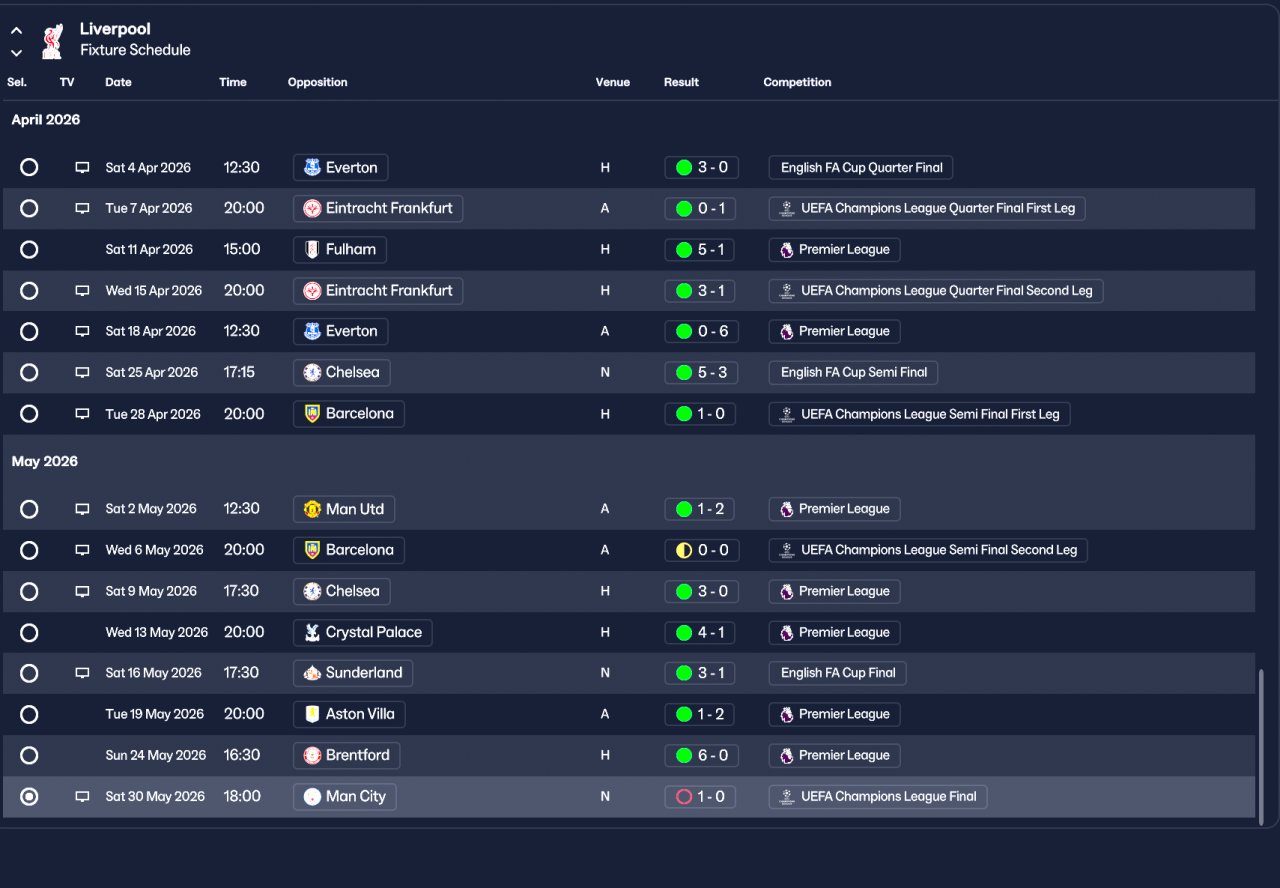Image resolution: width=1280 pixels, height=888 pixels.
Task: Select the Sunderland fixture radio button
Action: (x=29, y=673)
